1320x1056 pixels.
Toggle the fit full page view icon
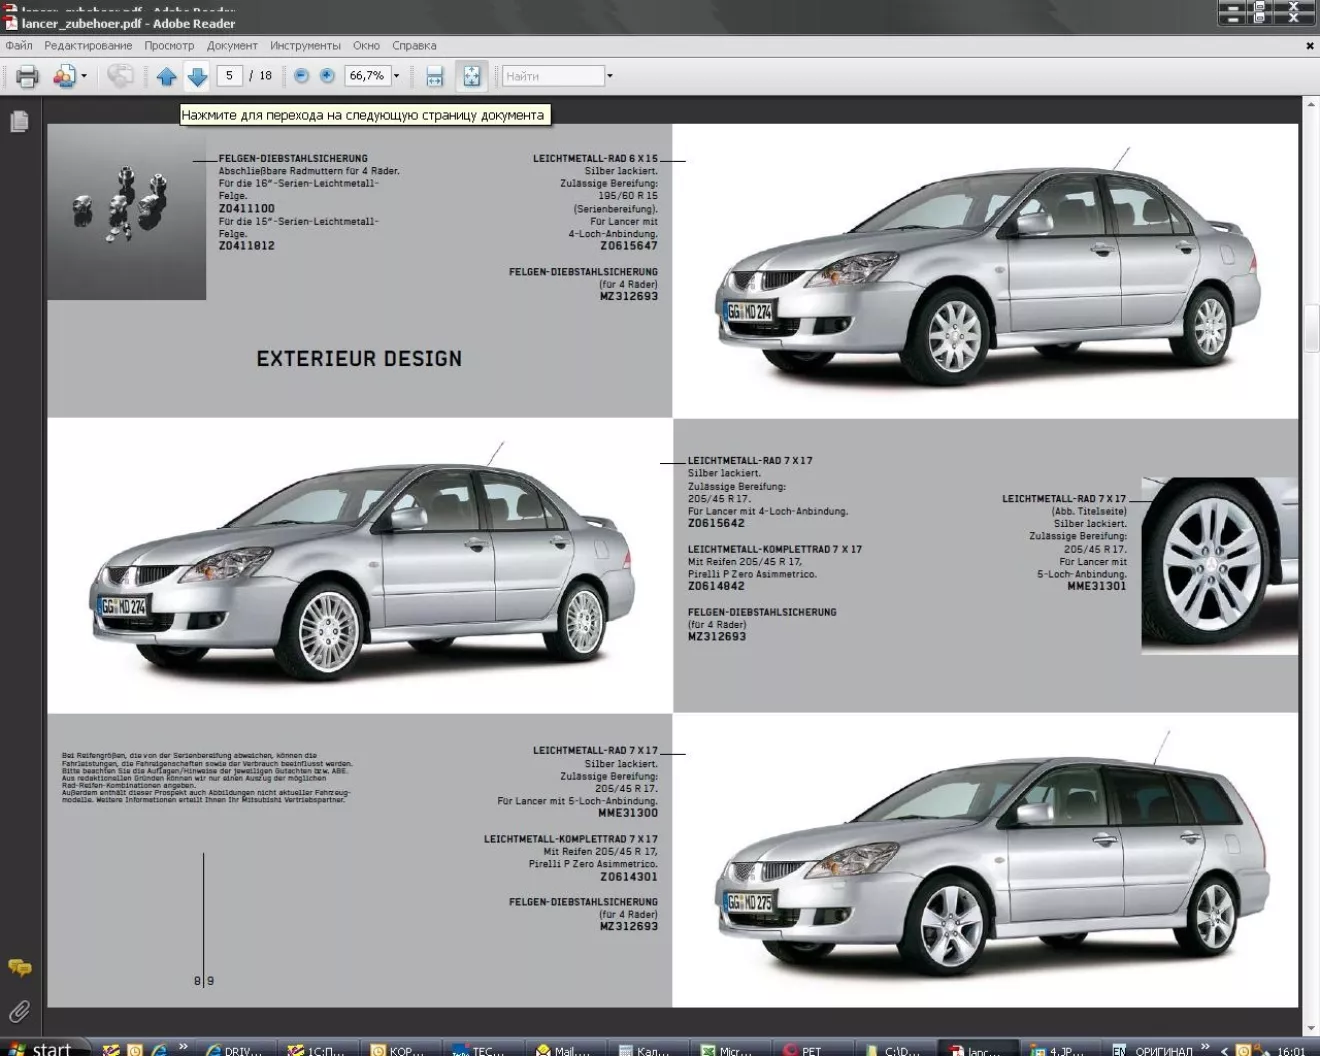tap(471, 76)
